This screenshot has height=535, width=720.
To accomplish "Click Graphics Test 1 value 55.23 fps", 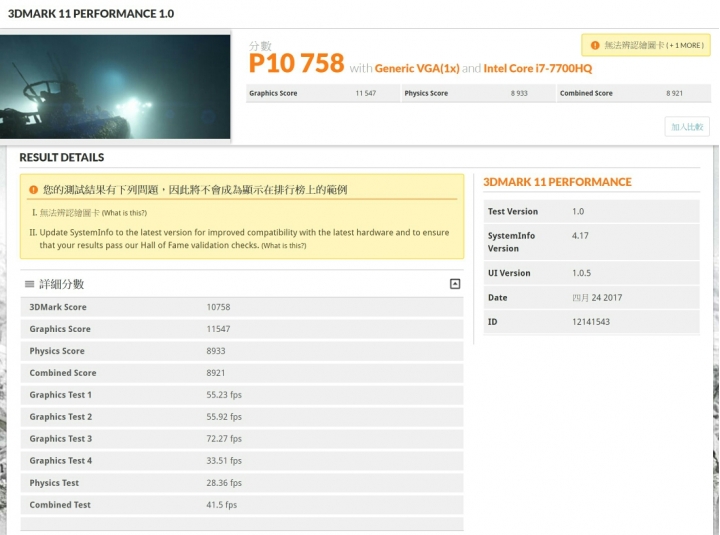I will click(224, 395).
